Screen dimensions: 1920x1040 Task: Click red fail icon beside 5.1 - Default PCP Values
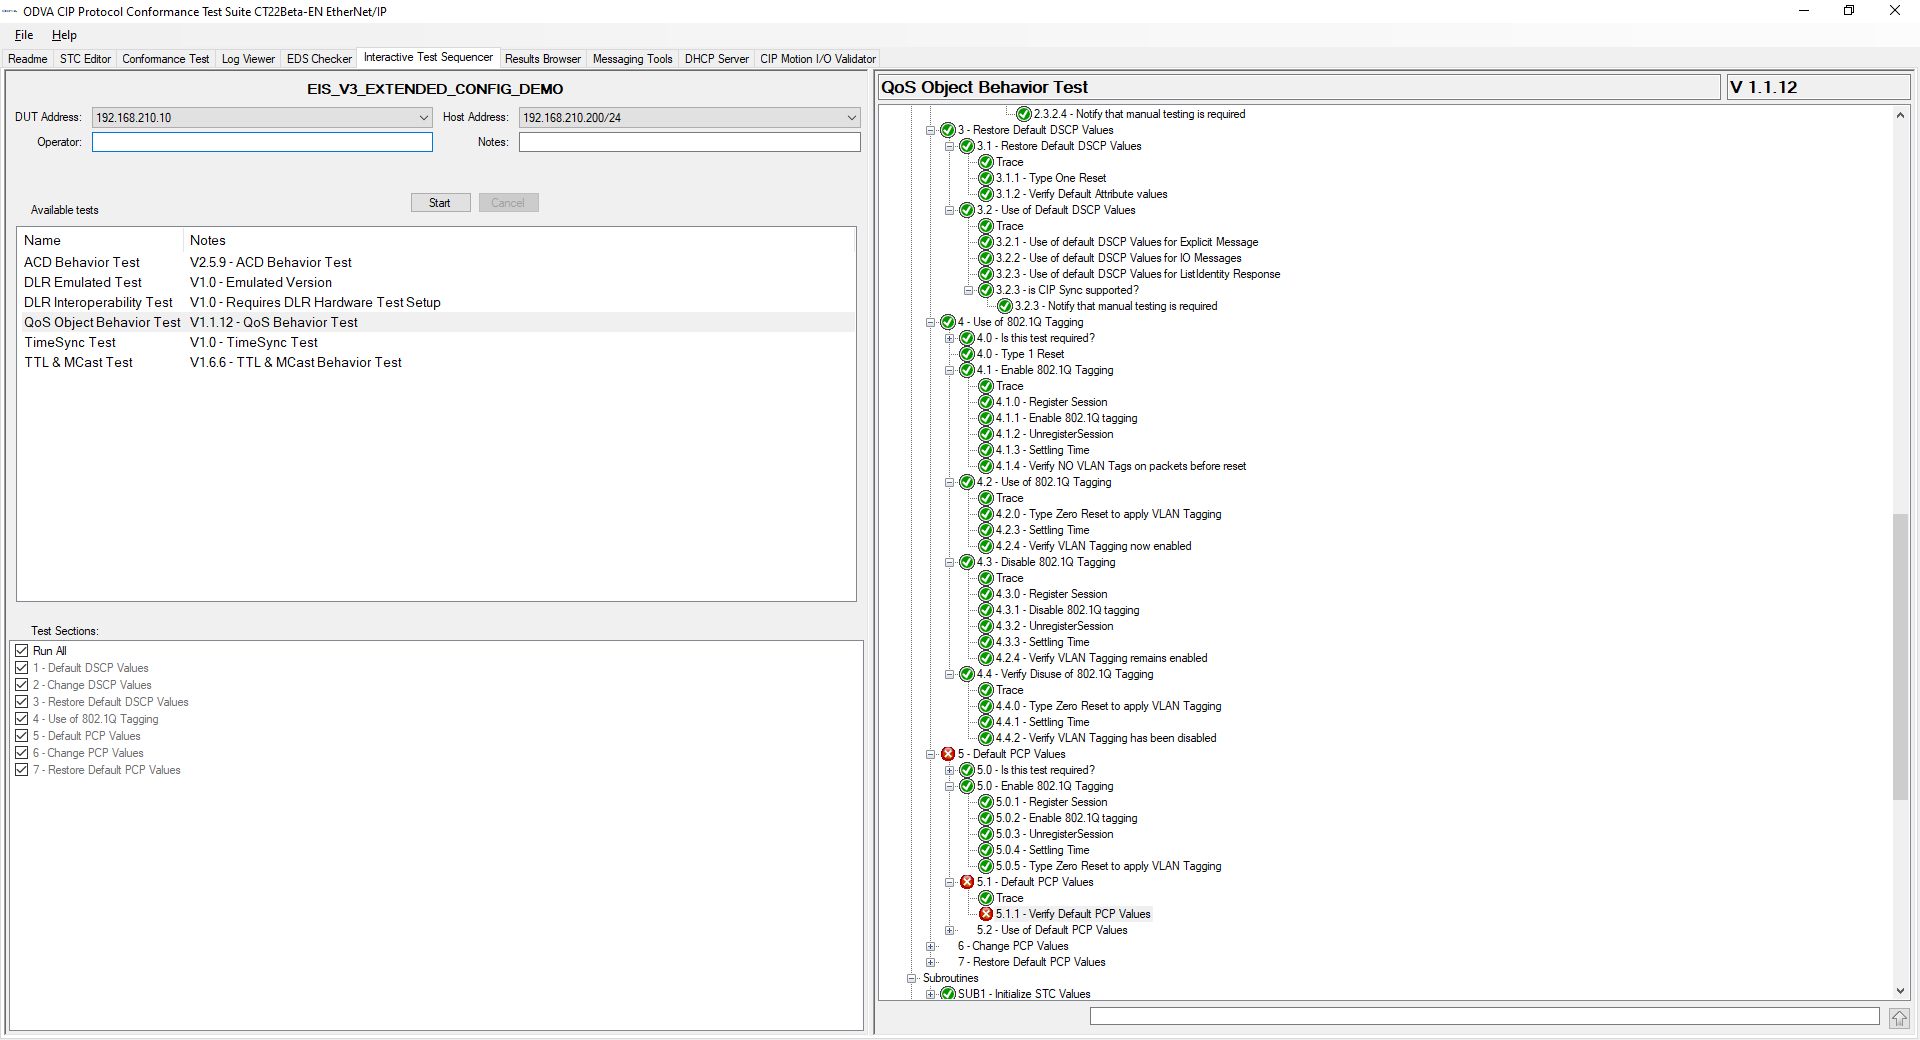coord(967,882)
